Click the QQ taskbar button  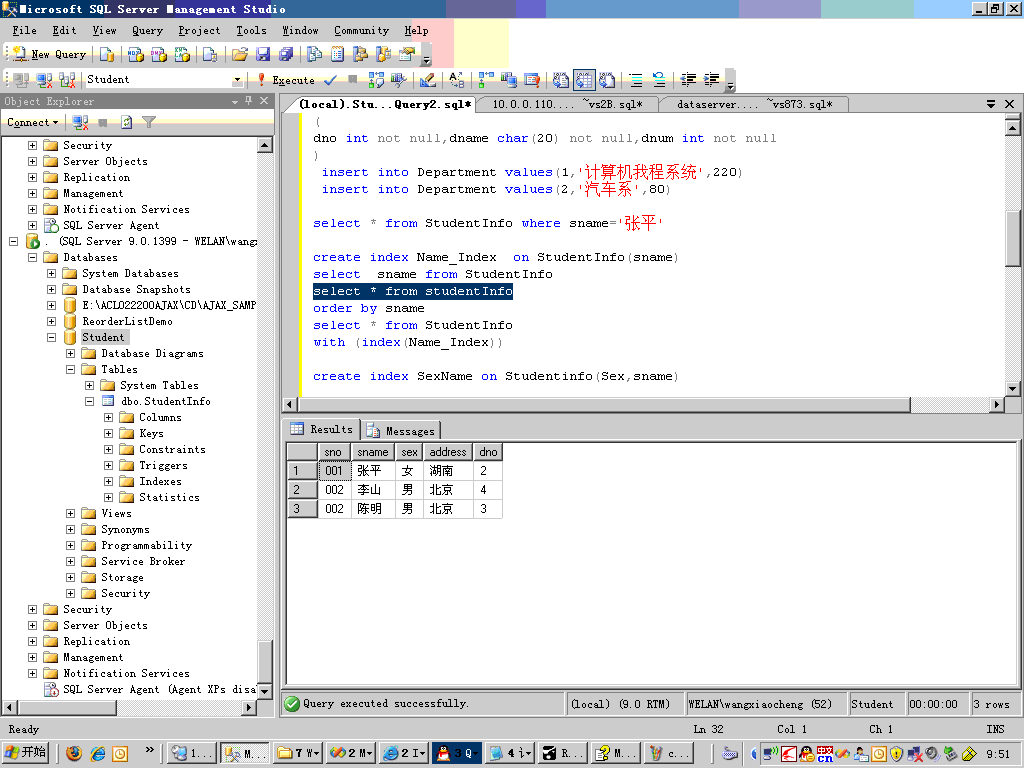coord(456,753)
